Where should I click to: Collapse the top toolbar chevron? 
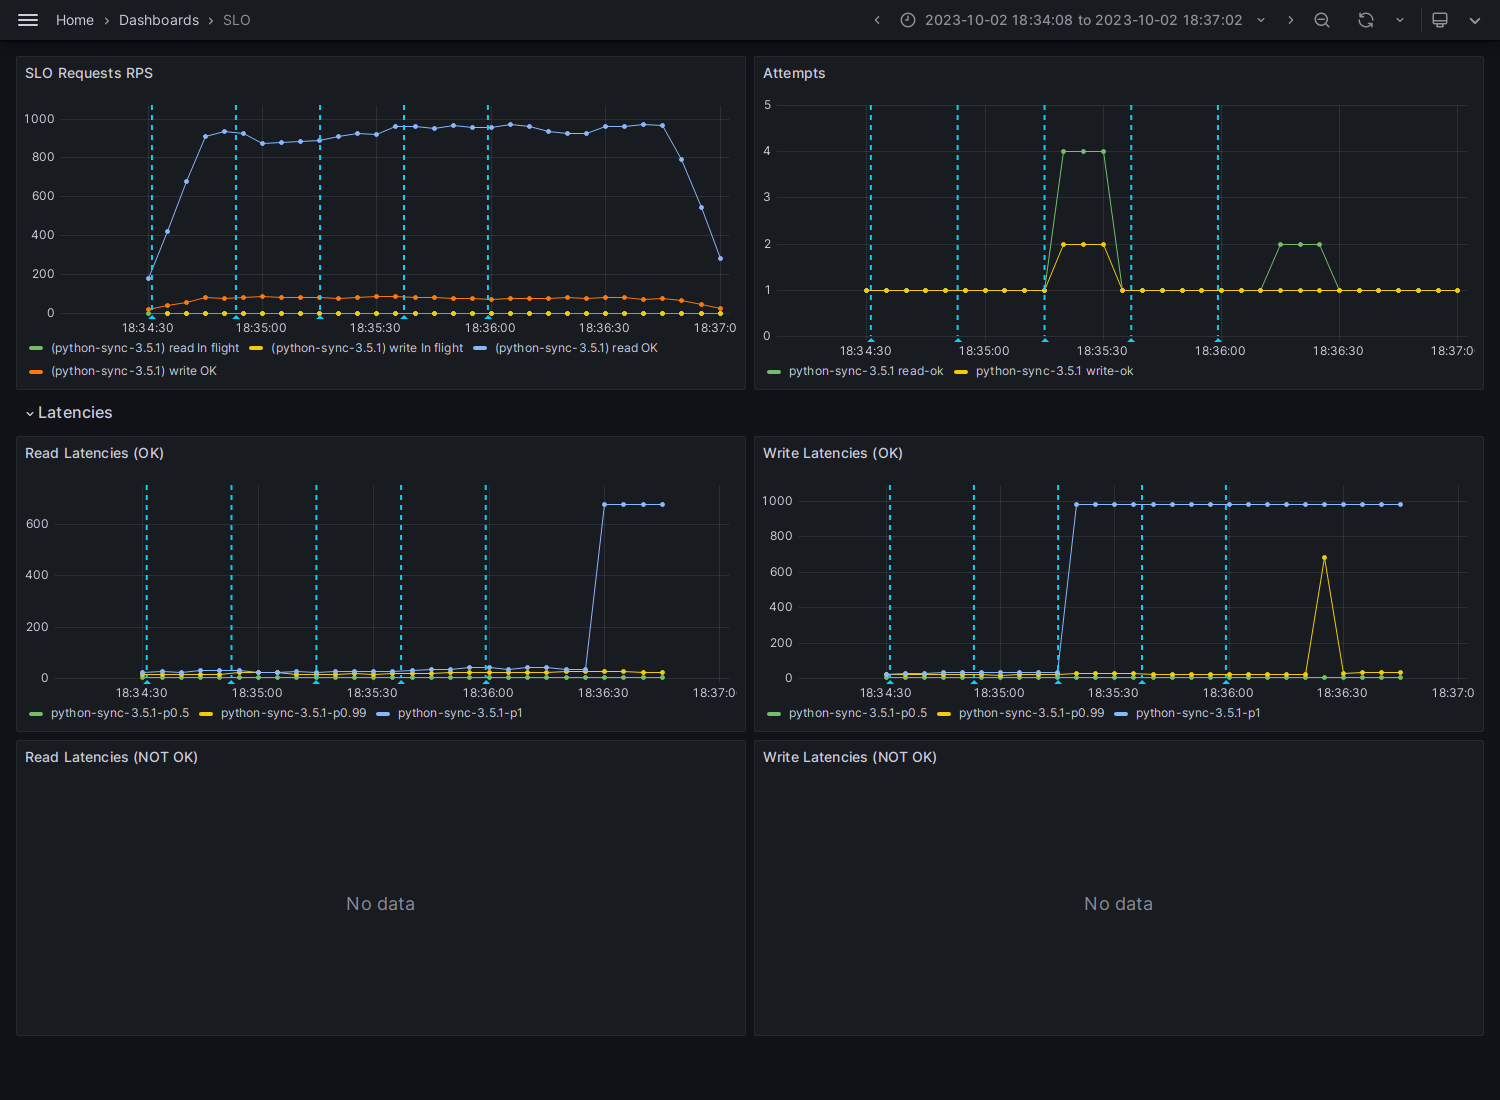pyautogui.click(x=1475, y=20)
